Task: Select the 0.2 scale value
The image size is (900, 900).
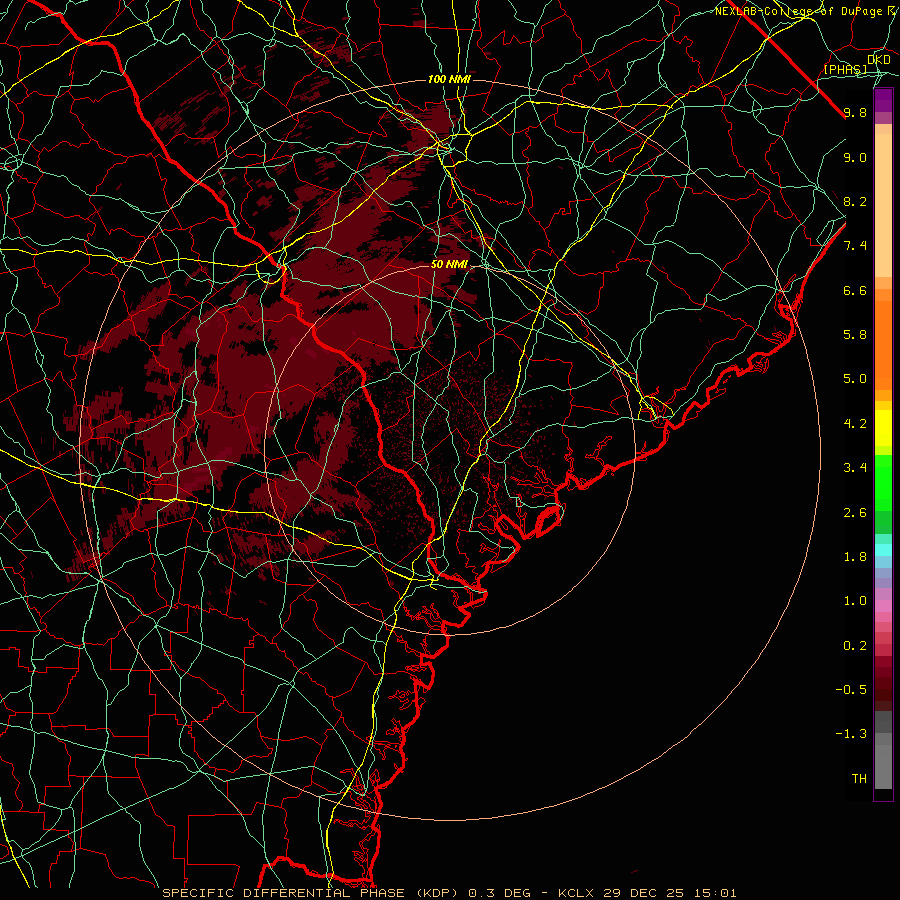Action: coord(855,646)
